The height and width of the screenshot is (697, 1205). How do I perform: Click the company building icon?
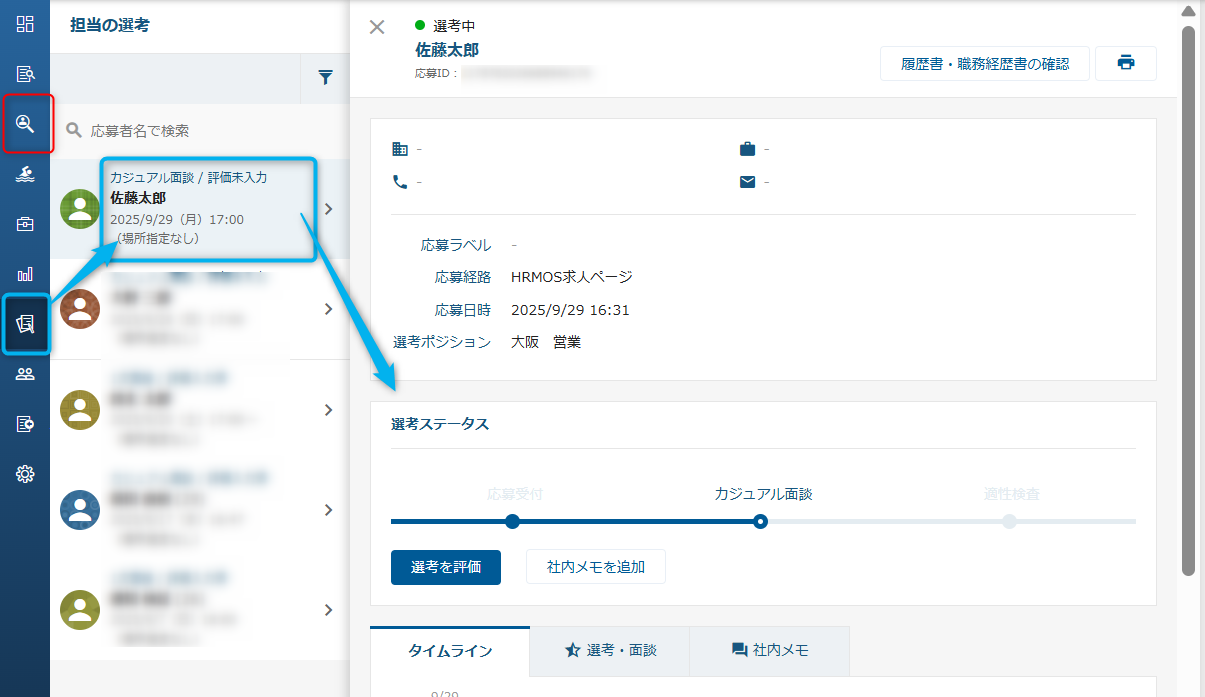400,149
